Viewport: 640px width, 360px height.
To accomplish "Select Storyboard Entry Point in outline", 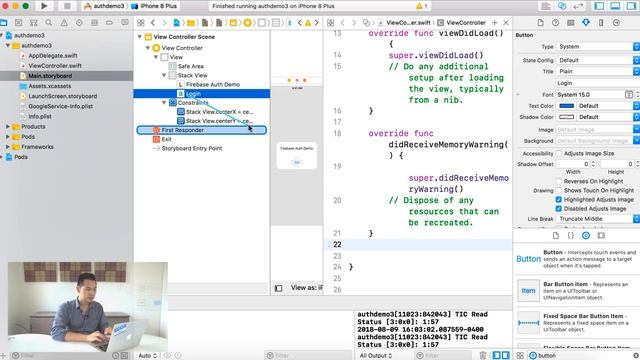I will [191, 149].
